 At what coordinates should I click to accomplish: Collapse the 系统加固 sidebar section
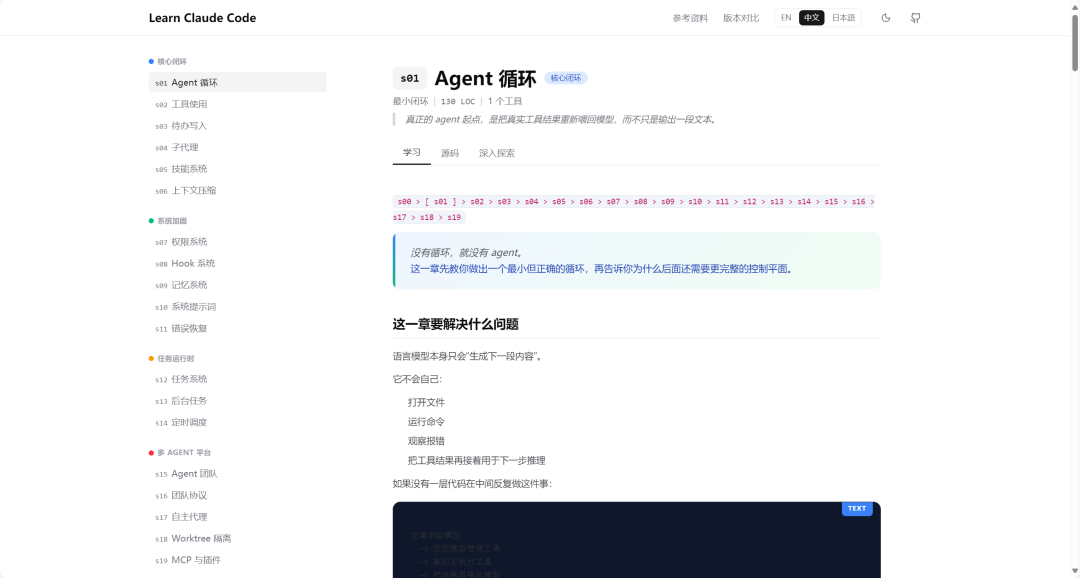[x=173, y=220]
